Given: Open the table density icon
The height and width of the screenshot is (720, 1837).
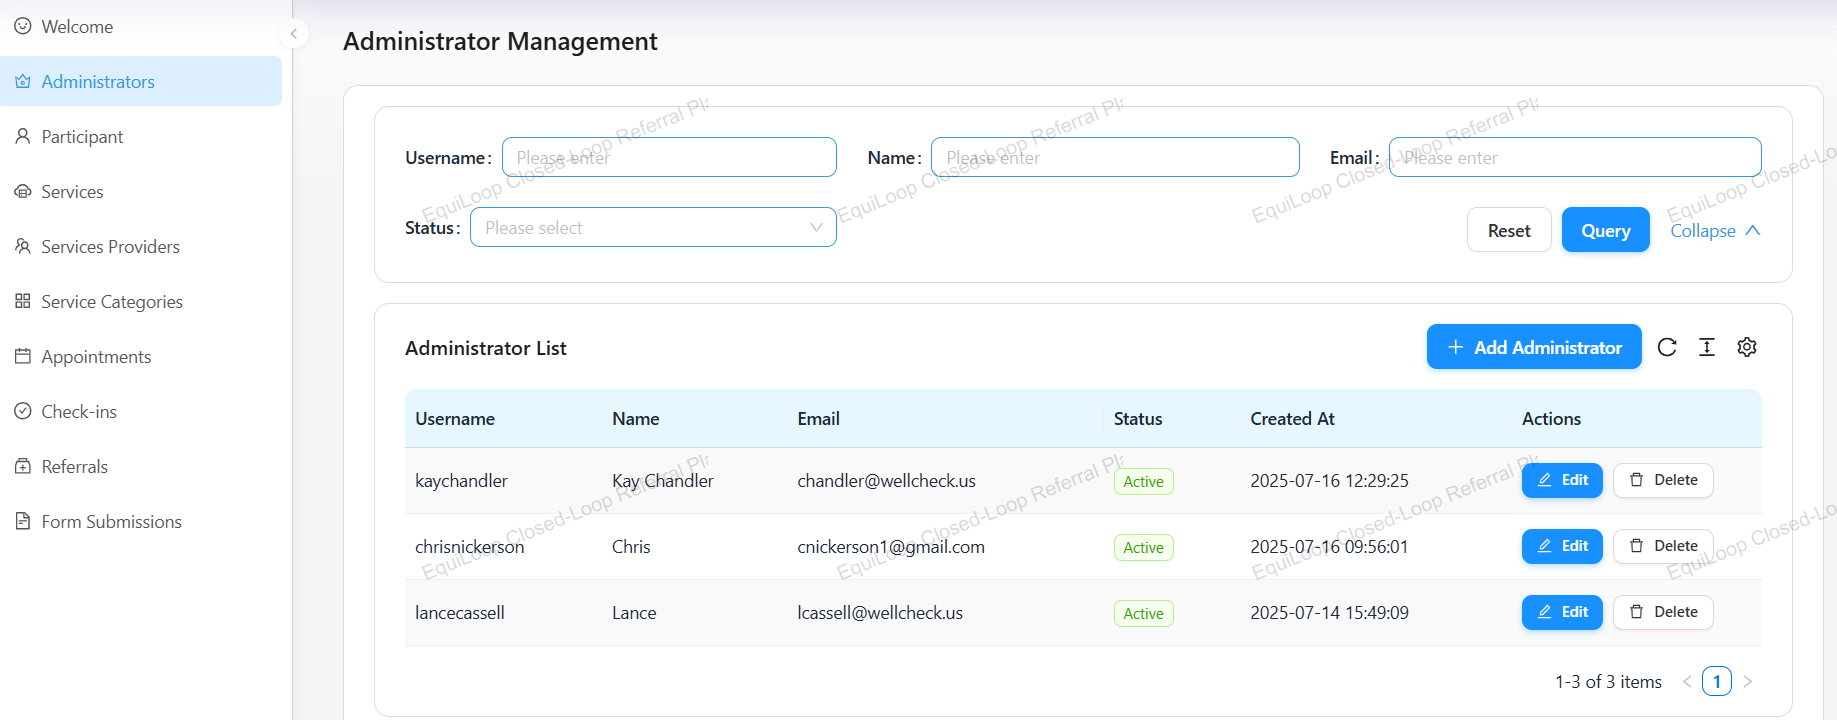Looking at the screenshot, I should coord(1706,347).
